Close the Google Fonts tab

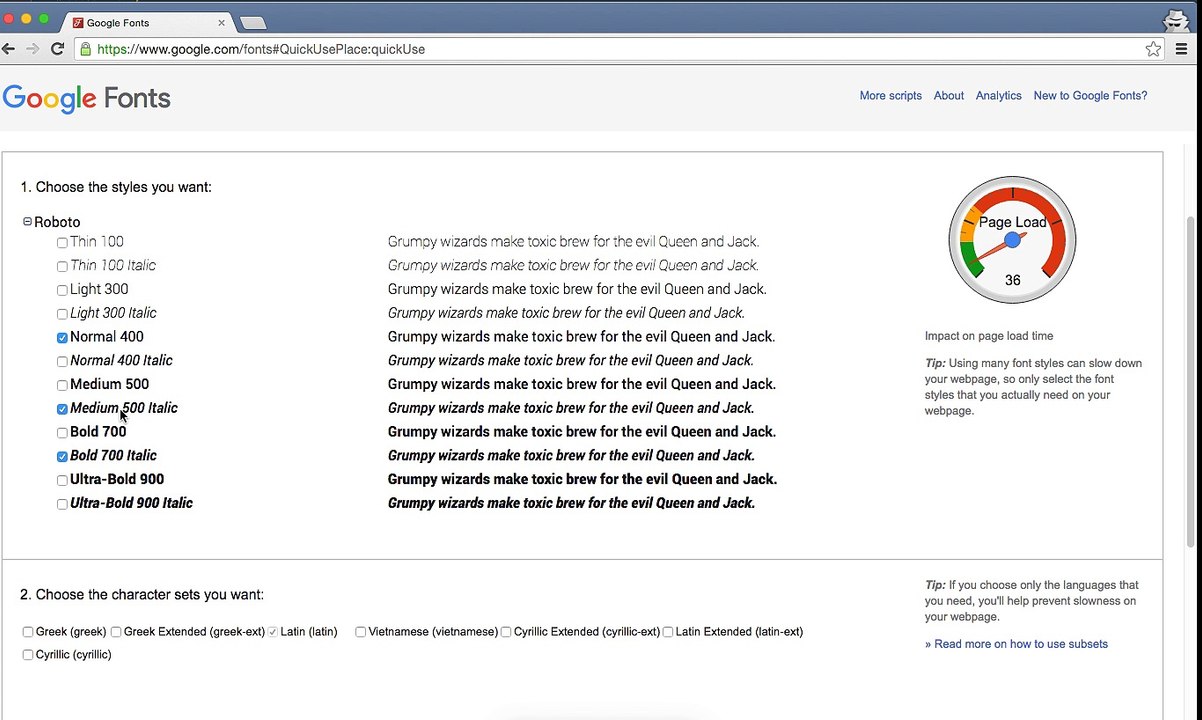click(x=220, y=22)
